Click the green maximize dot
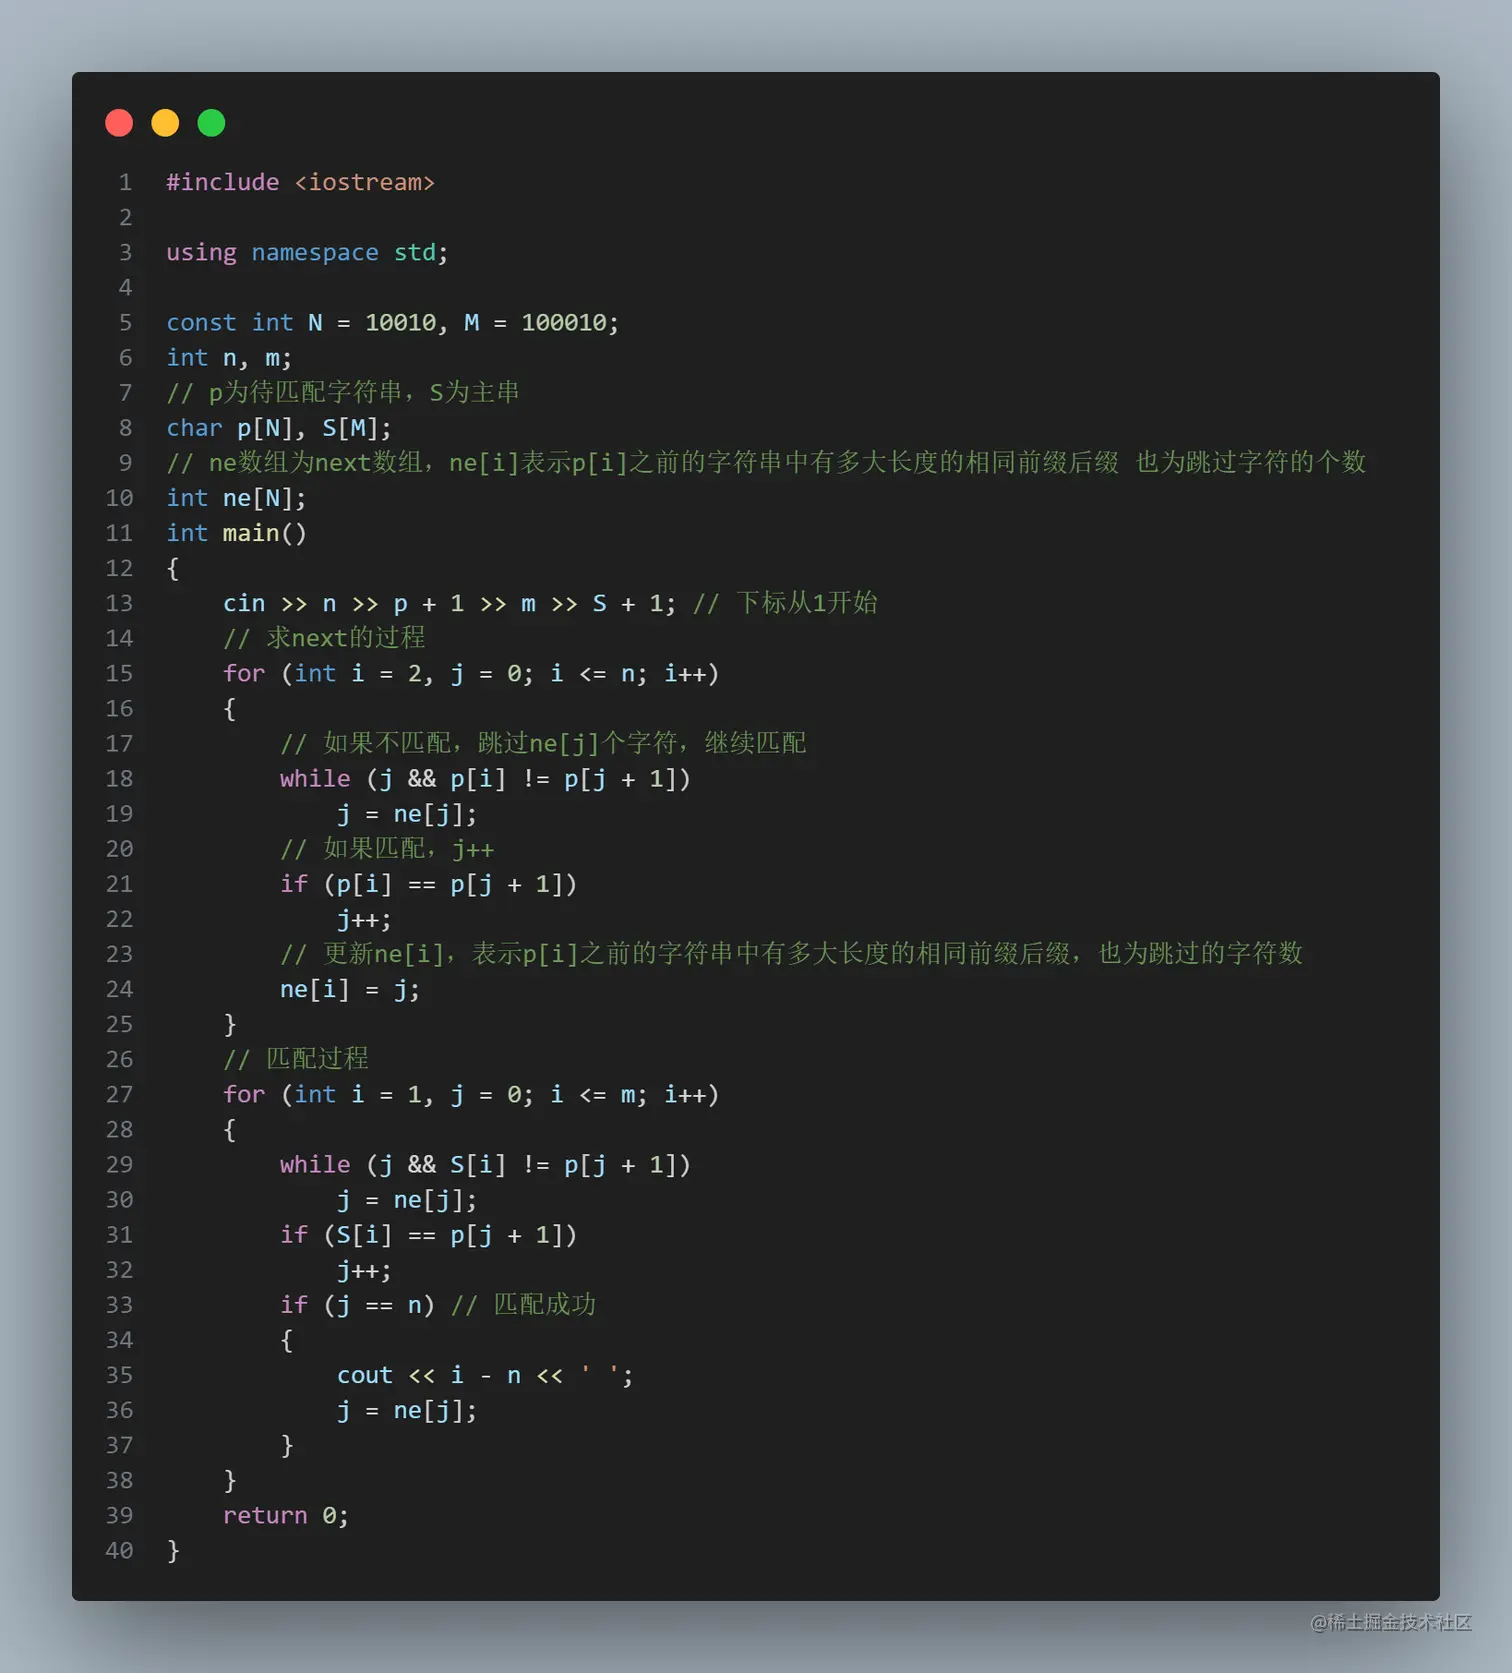 coord(211,123)
